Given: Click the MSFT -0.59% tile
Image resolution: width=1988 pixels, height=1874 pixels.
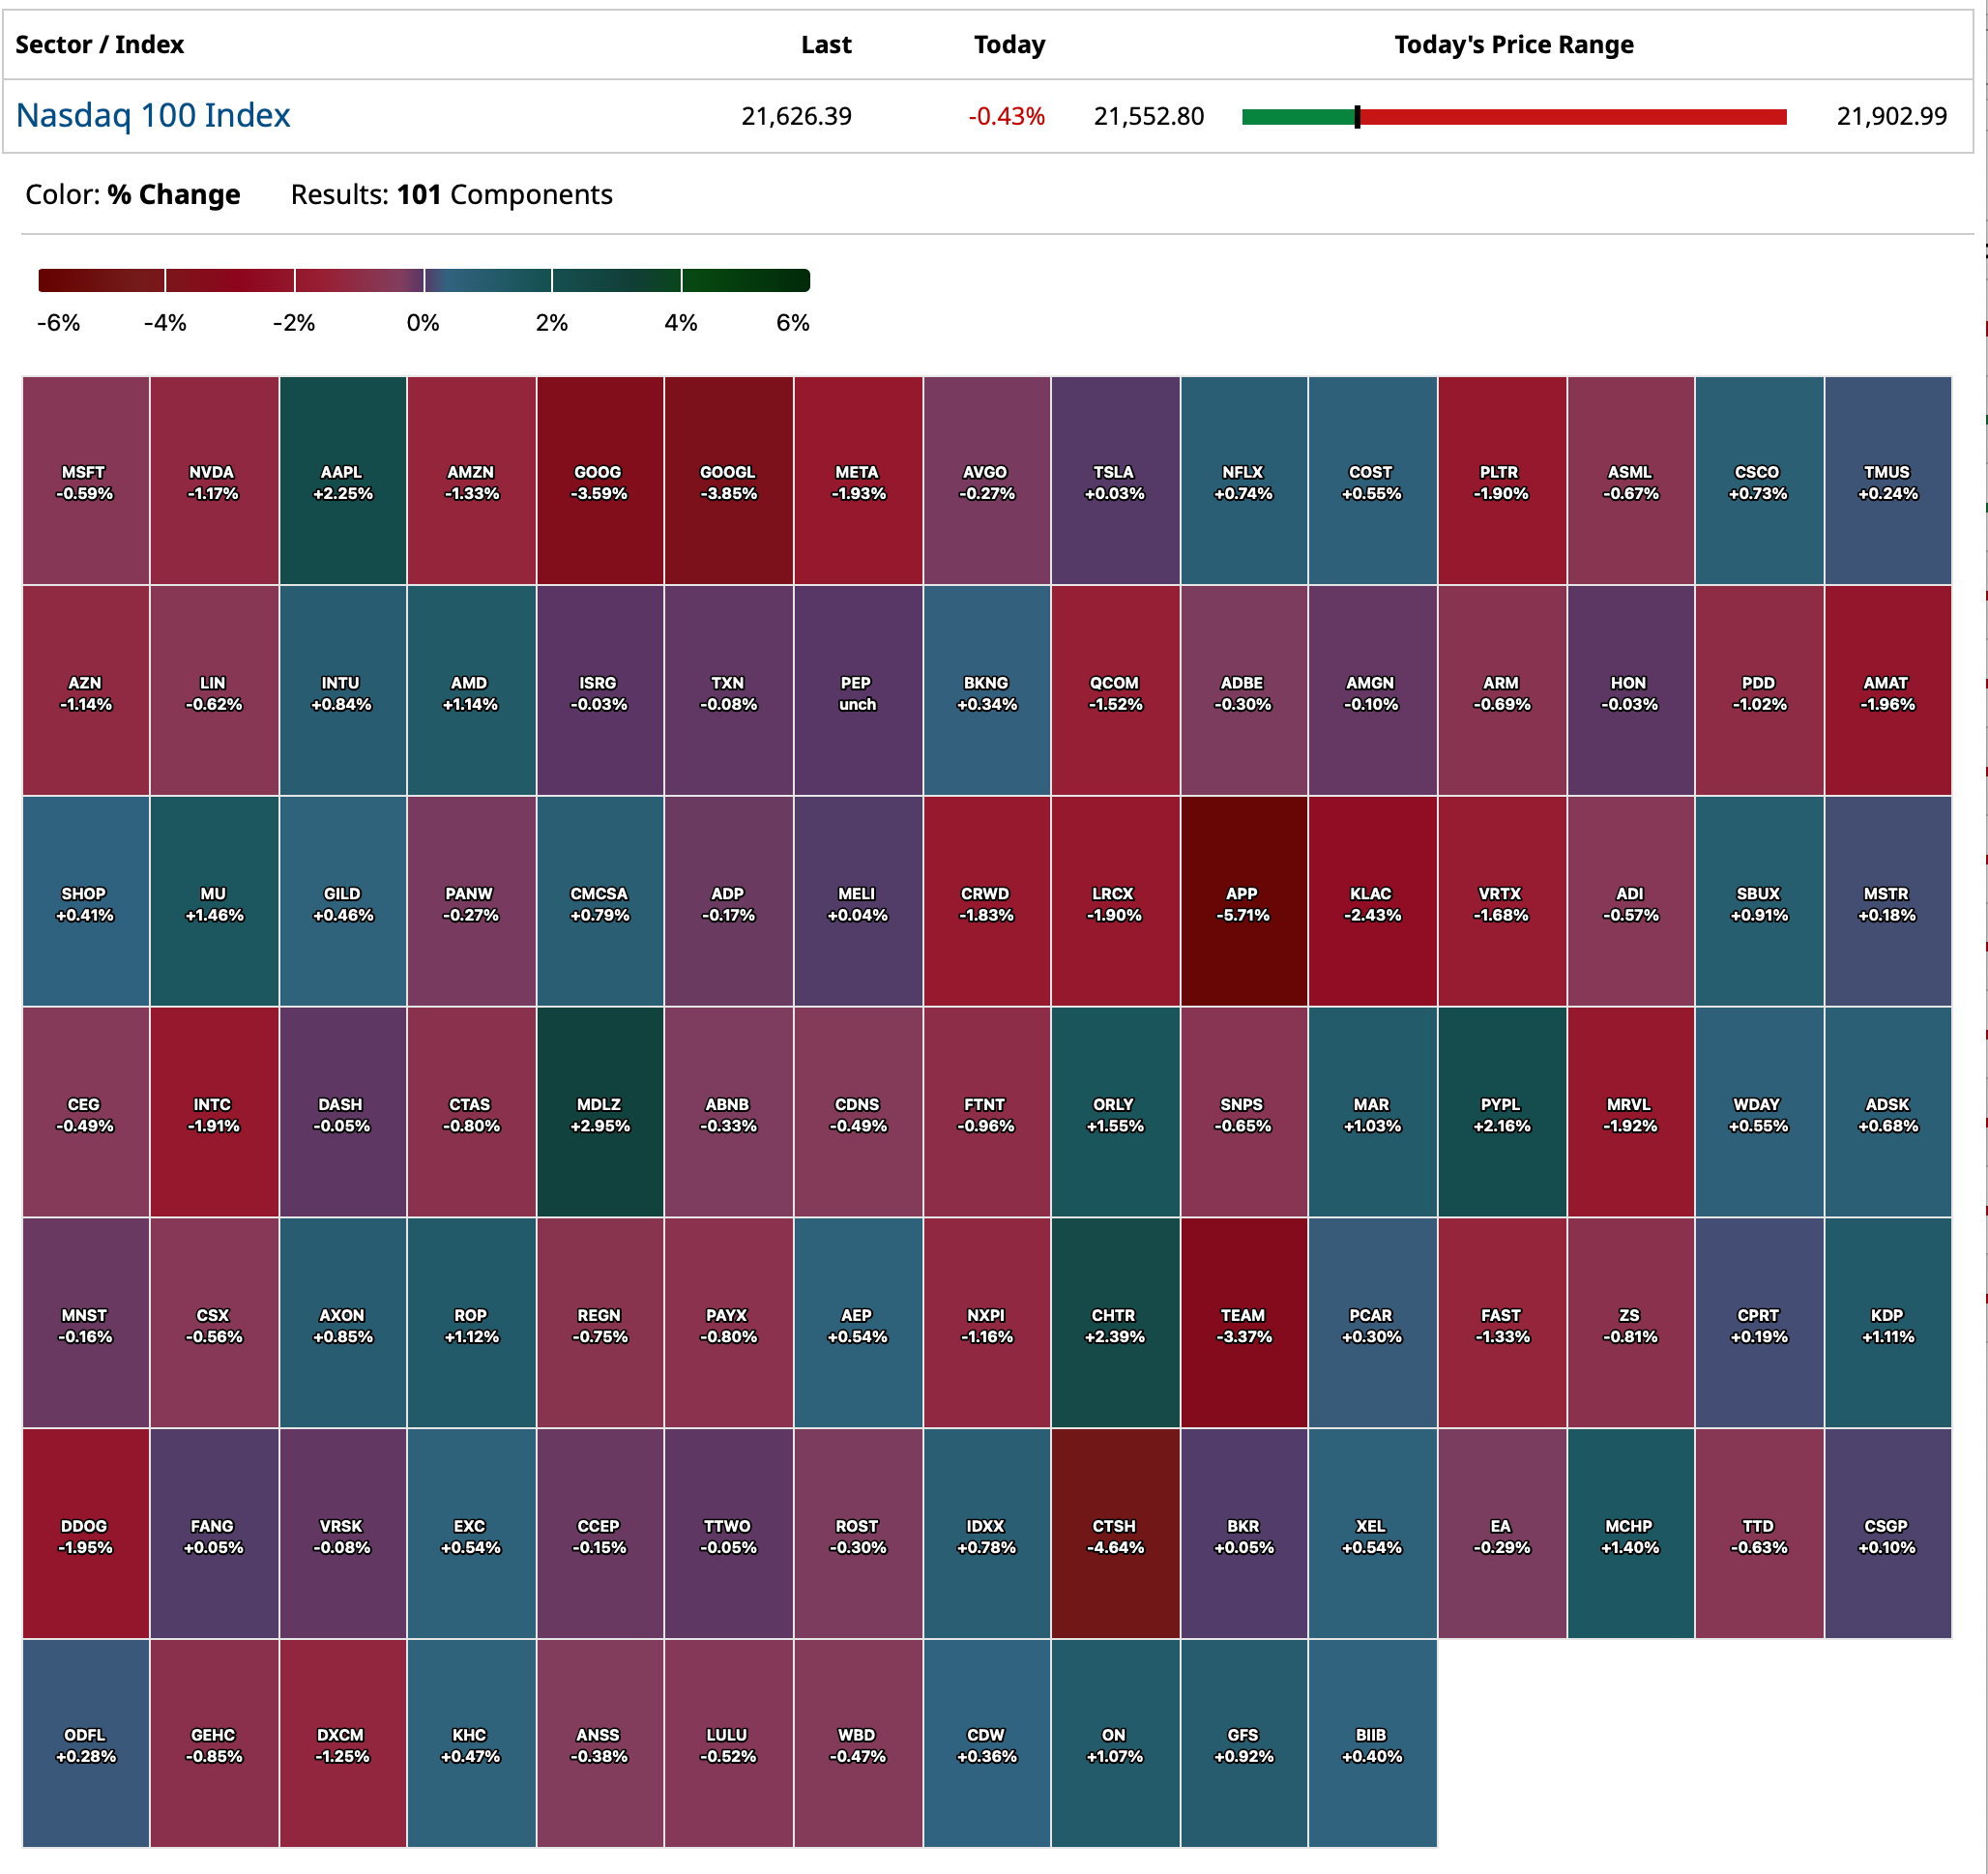Looking at the screenshot, I should point(85,481).
